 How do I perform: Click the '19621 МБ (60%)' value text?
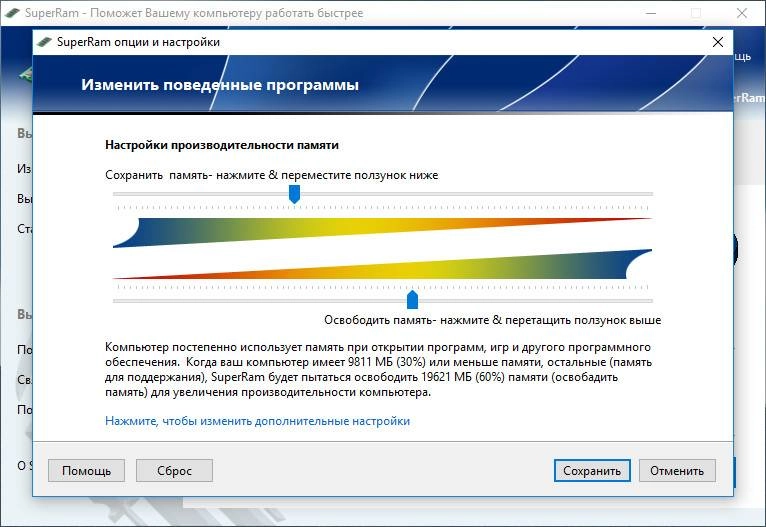point(463,377)
